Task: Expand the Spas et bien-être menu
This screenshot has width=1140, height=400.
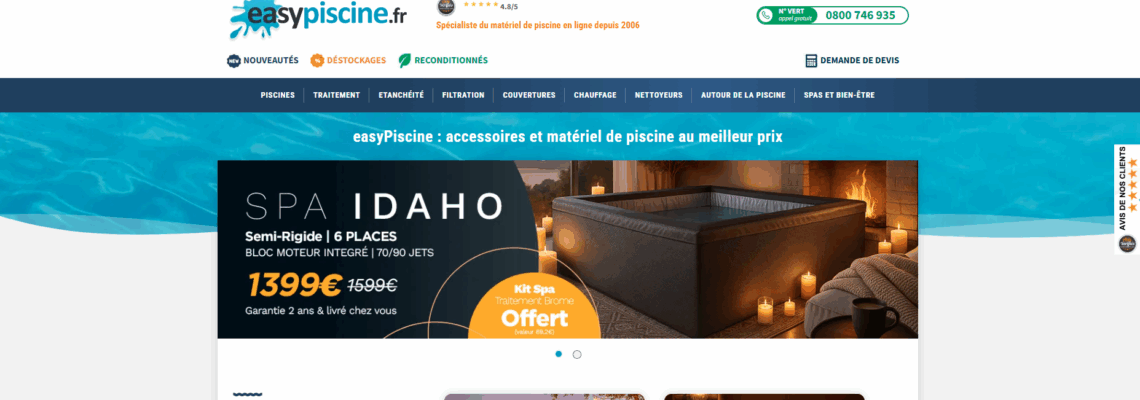Action: (839, 95)
